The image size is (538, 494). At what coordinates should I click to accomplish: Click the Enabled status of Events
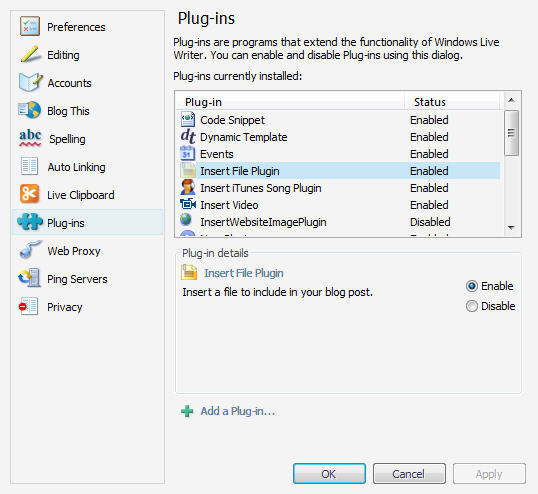429,154
